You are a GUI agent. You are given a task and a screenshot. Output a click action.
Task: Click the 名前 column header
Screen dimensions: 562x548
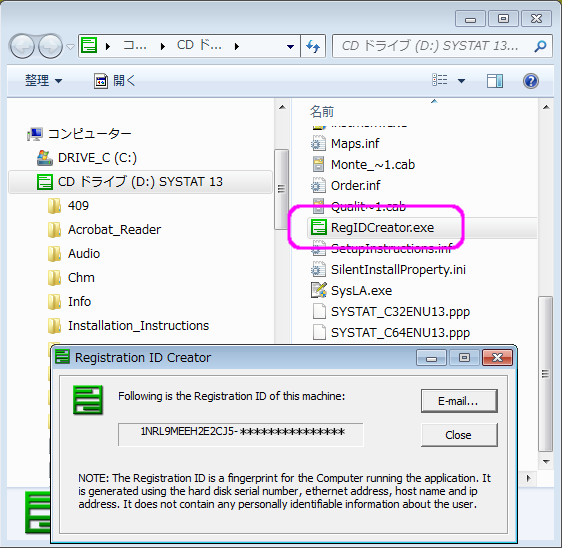pyautogui.click(x=322, y=112)
